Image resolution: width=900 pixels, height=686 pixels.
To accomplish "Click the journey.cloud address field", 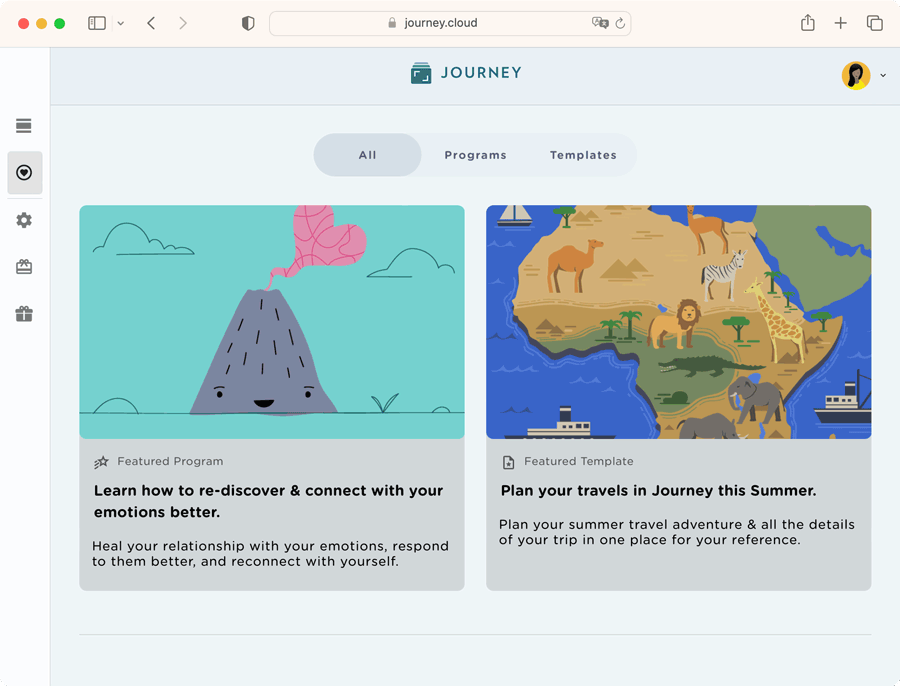I will (450, 23).
